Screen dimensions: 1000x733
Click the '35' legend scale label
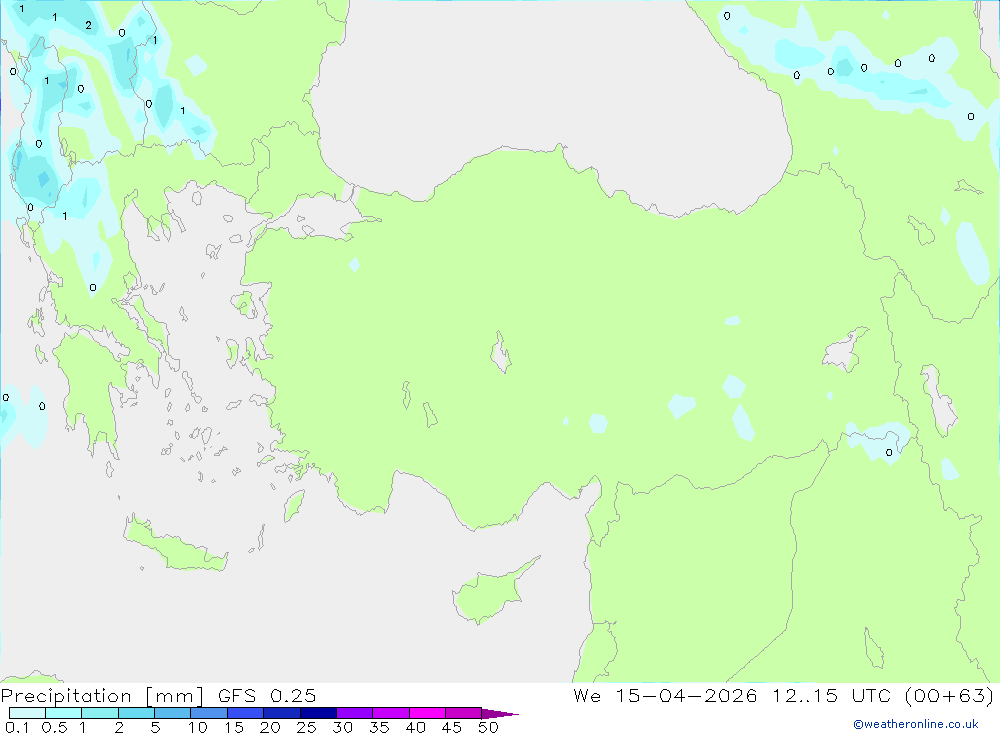pyautogui.click(x=379, y=727)
